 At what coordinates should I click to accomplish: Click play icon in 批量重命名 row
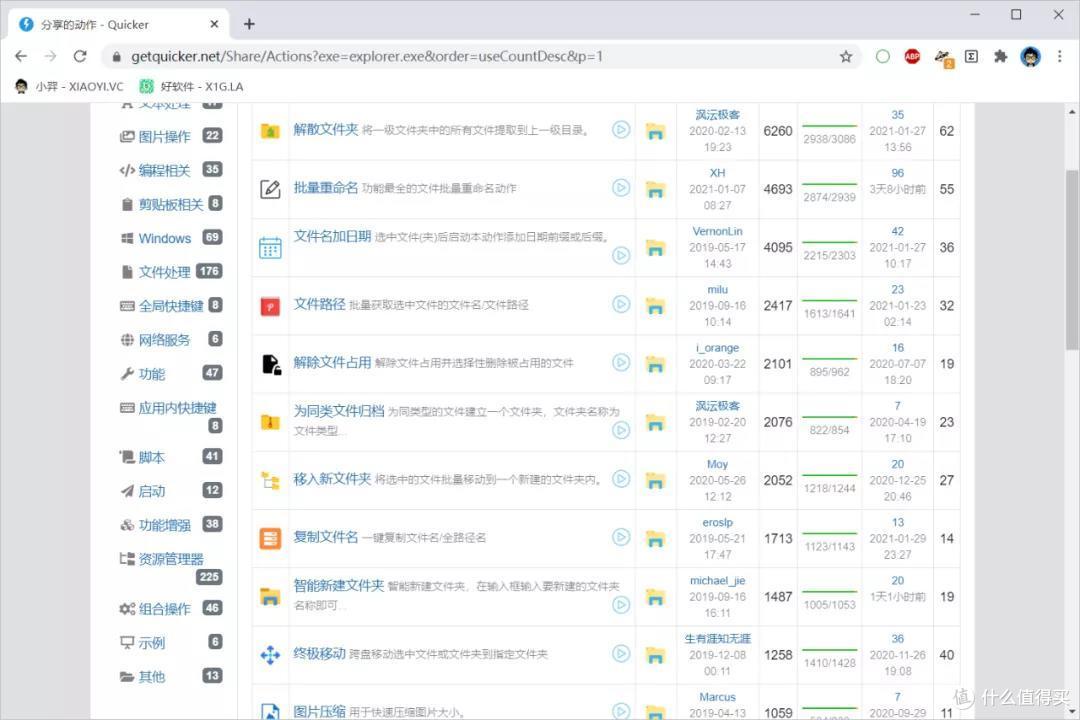pyautogui.click(x=621, y=187)
